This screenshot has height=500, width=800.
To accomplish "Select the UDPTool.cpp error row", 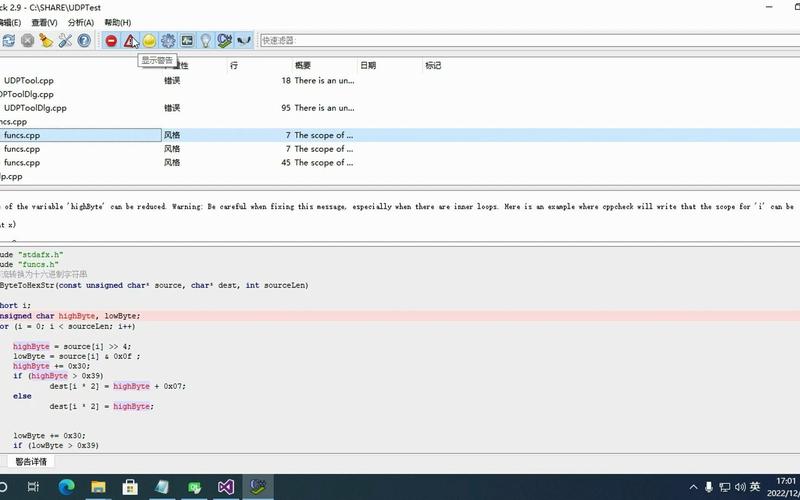I will click(400, 81).
